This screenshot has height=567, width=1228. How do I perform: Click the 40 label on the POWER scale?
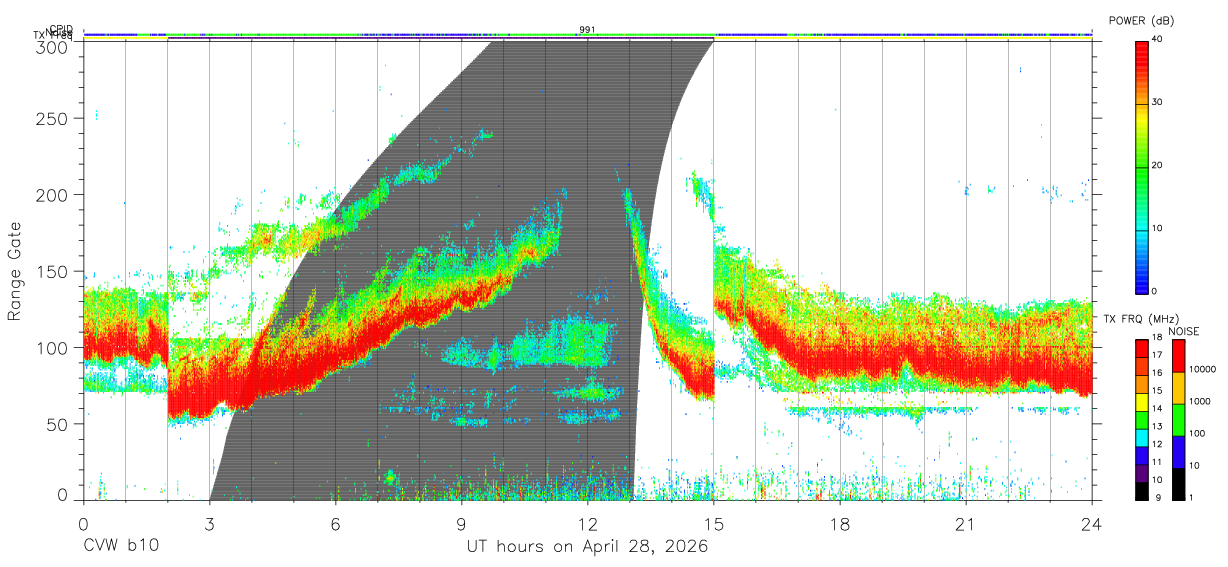1158,39
